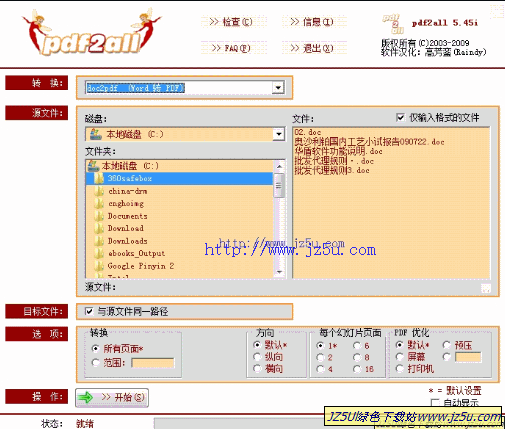Select 本地磁盘 (C:) root tree row
505x429 pixels.
pyautogui.click(x=180, y=166)
